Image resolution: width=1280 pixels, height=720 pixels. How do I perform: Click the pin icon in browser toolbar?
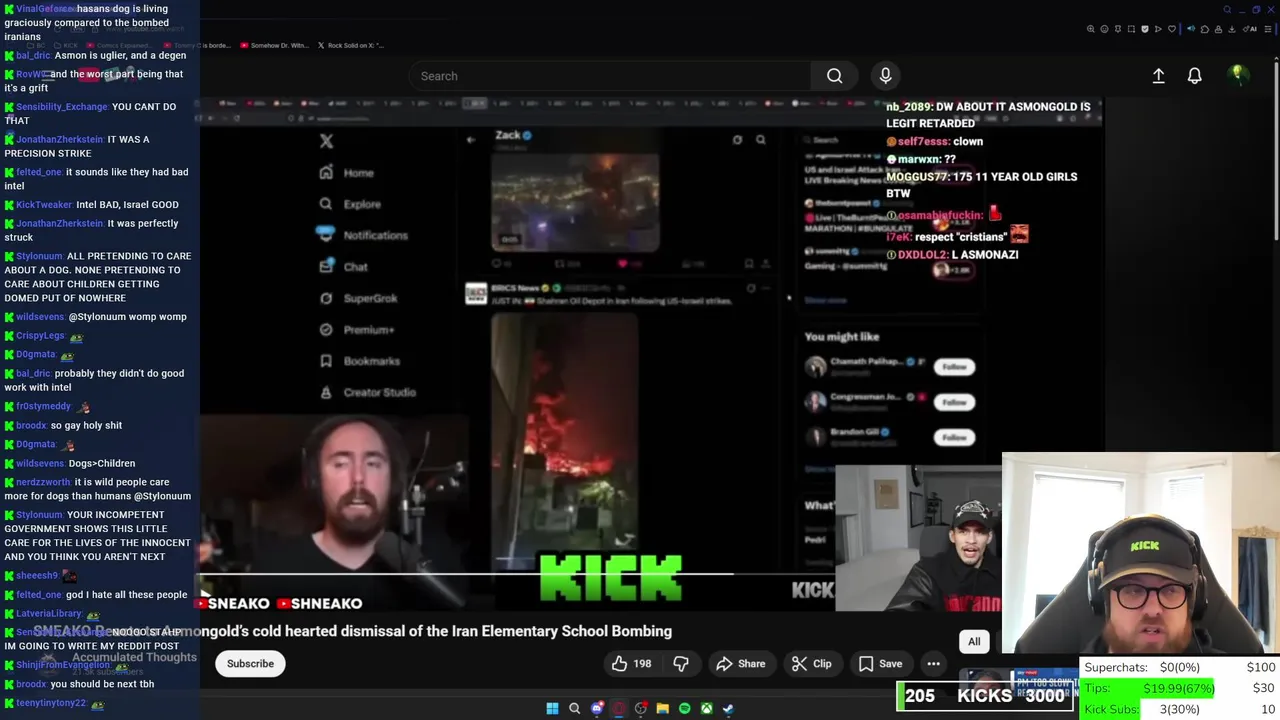click(1118, 29)
